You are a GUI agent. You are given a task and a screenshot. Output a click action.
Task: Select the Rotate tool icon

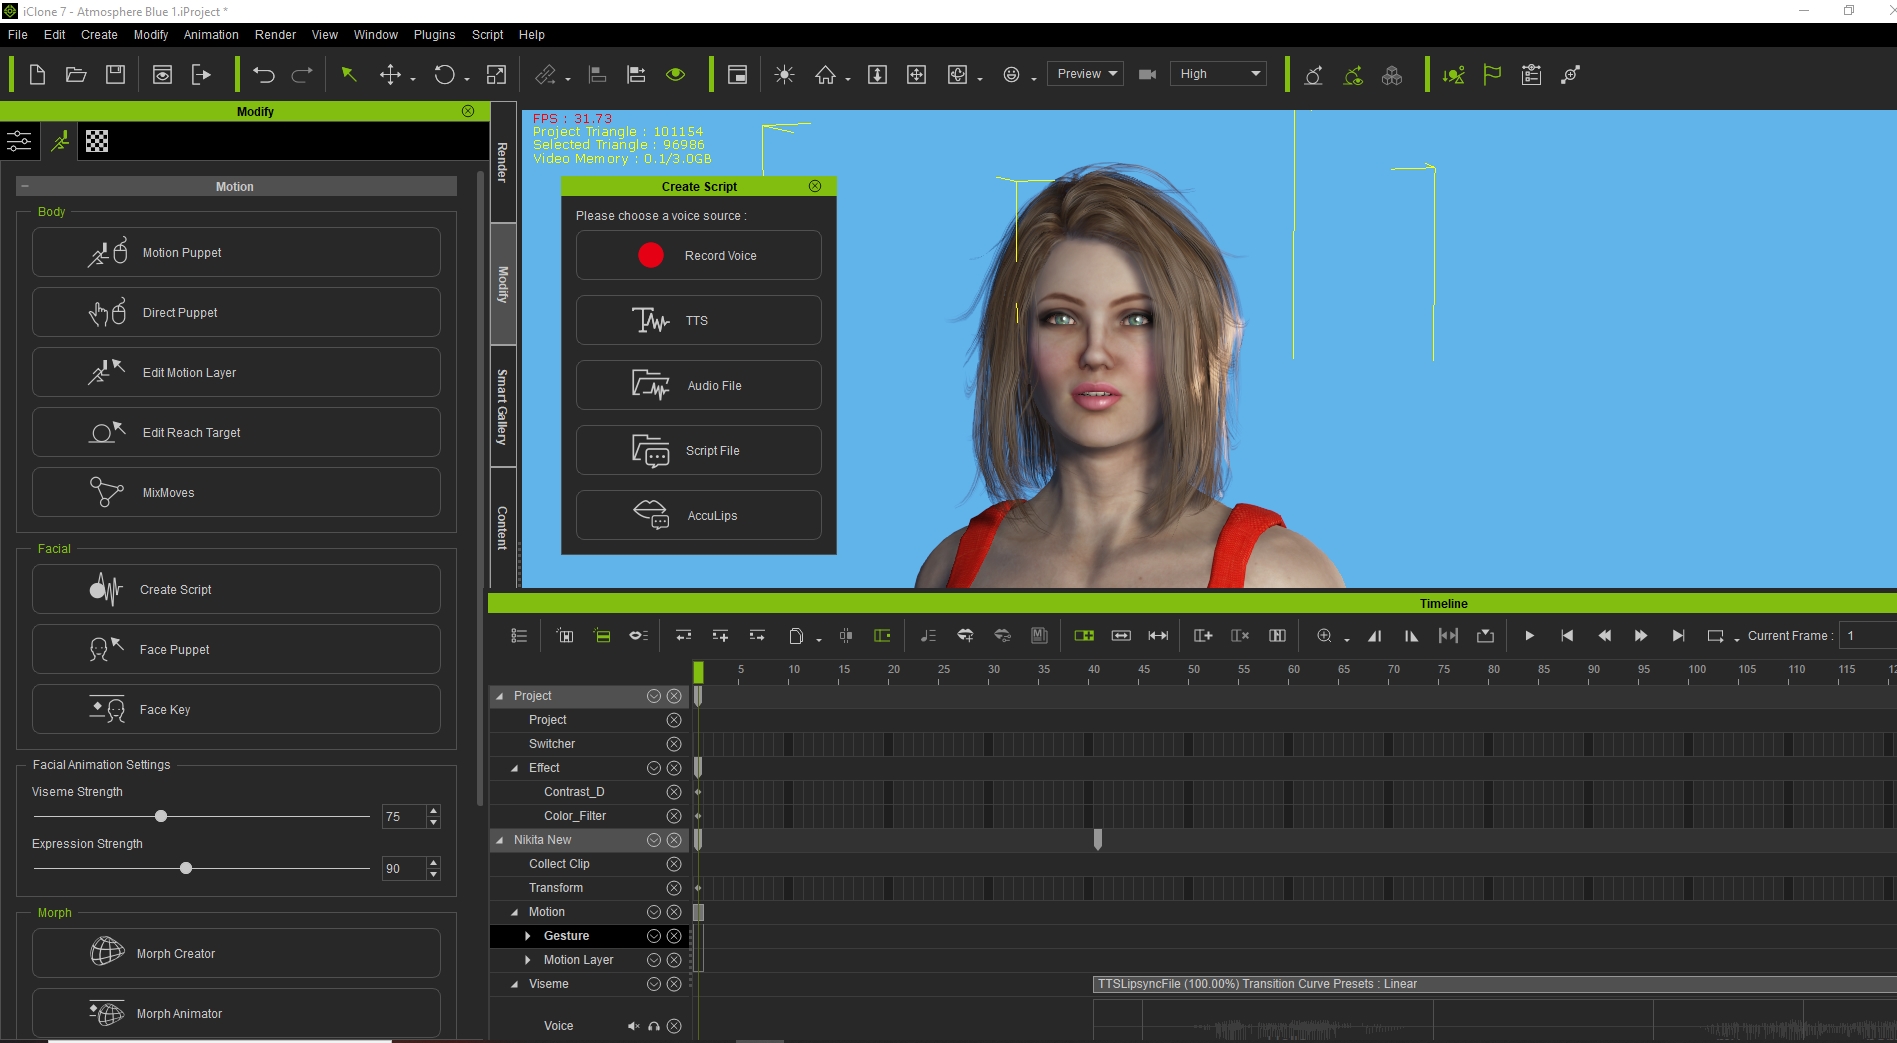pos(444,74)
